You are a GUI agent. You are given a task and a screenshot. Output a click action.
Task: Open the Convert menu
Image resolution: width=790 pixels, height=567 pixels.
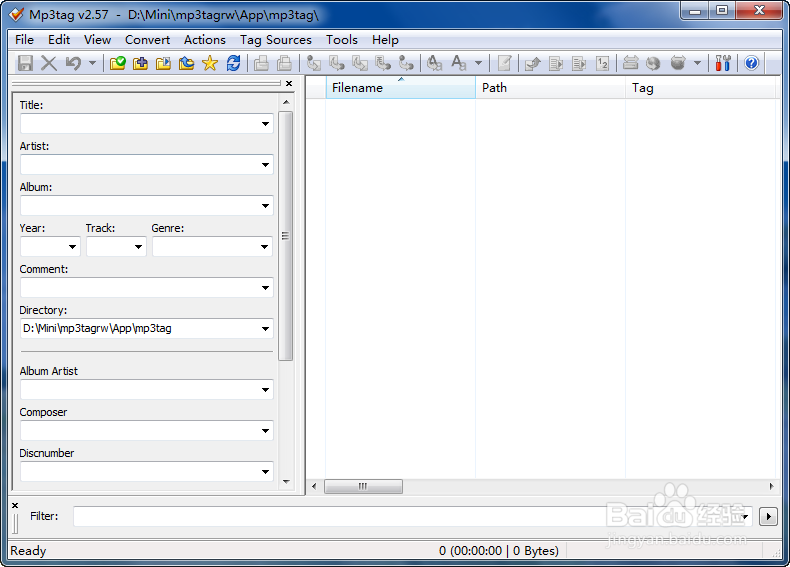coord(148,40)
